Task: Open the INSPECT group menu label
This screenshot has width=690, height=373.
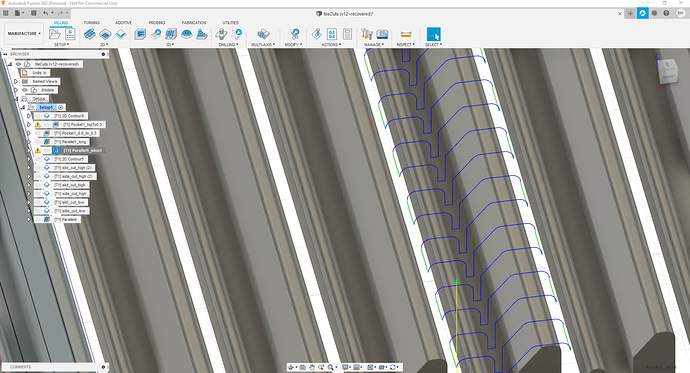Action: click(405, 44)
